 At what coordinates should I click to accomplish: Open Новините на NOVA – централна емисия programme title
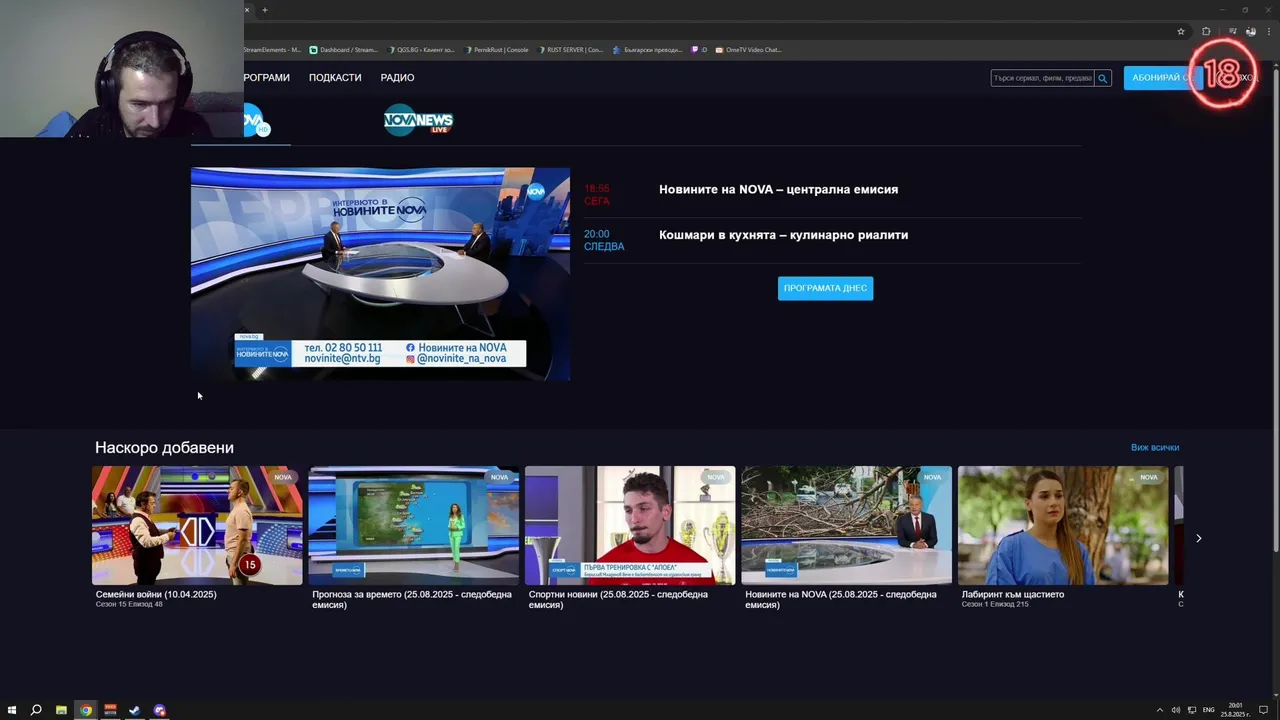pos(778,189)
